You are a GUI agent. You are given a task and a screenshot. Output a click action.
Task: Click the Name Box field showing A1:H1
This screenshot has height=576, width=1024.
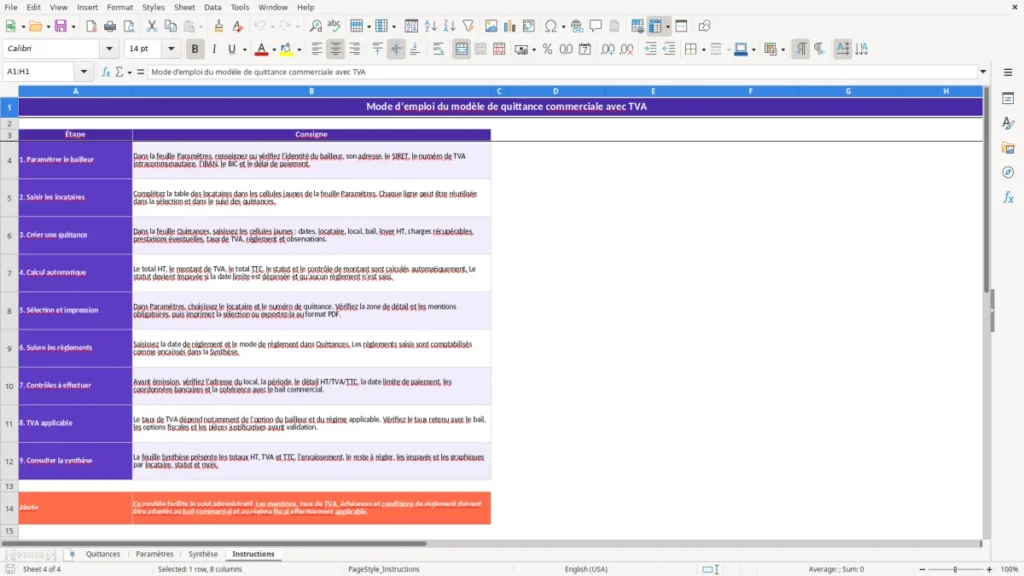tap(40, 72)
